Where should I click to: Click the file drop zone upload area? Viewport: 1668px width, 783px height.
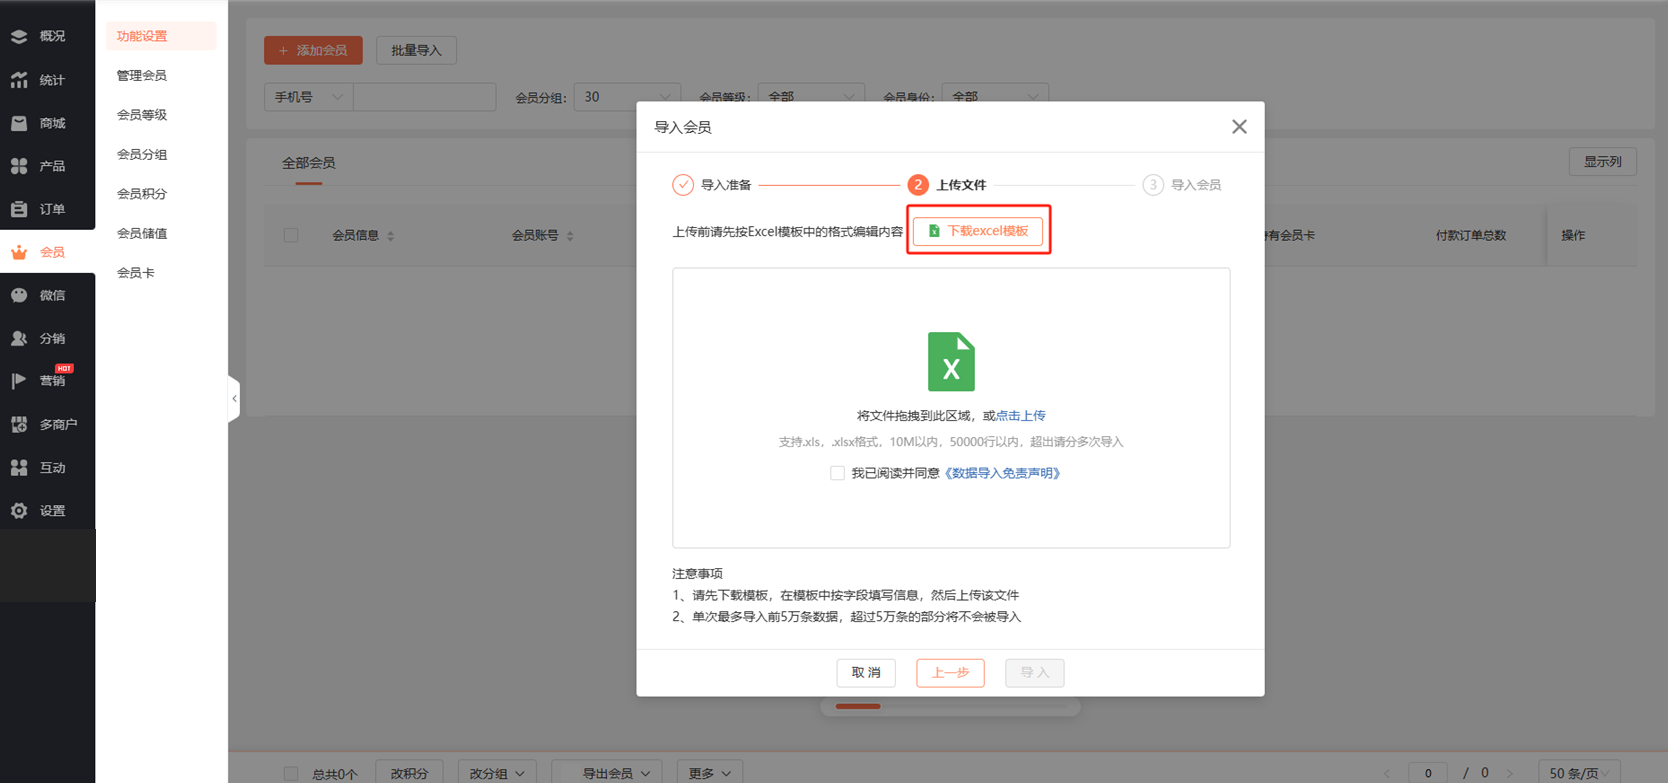pos(951,408)
